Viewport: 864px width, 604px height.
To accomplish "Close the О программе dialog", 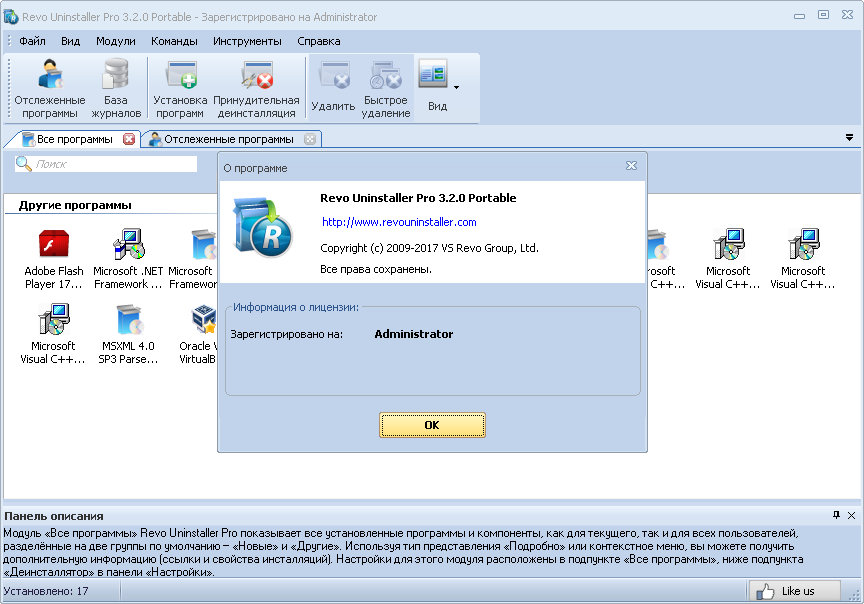I will click(631, 166).
